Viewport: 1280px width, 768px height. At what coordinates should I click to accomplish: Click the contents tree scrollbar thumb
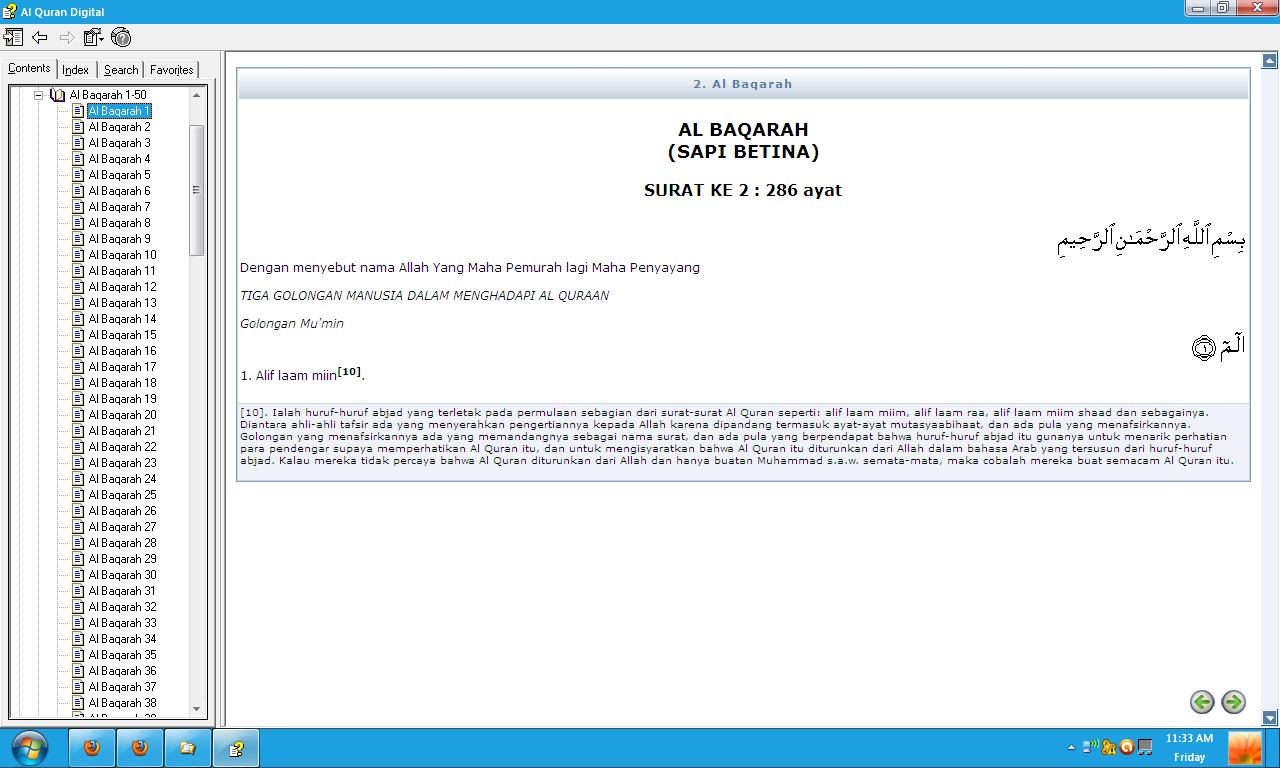(196, 190)
